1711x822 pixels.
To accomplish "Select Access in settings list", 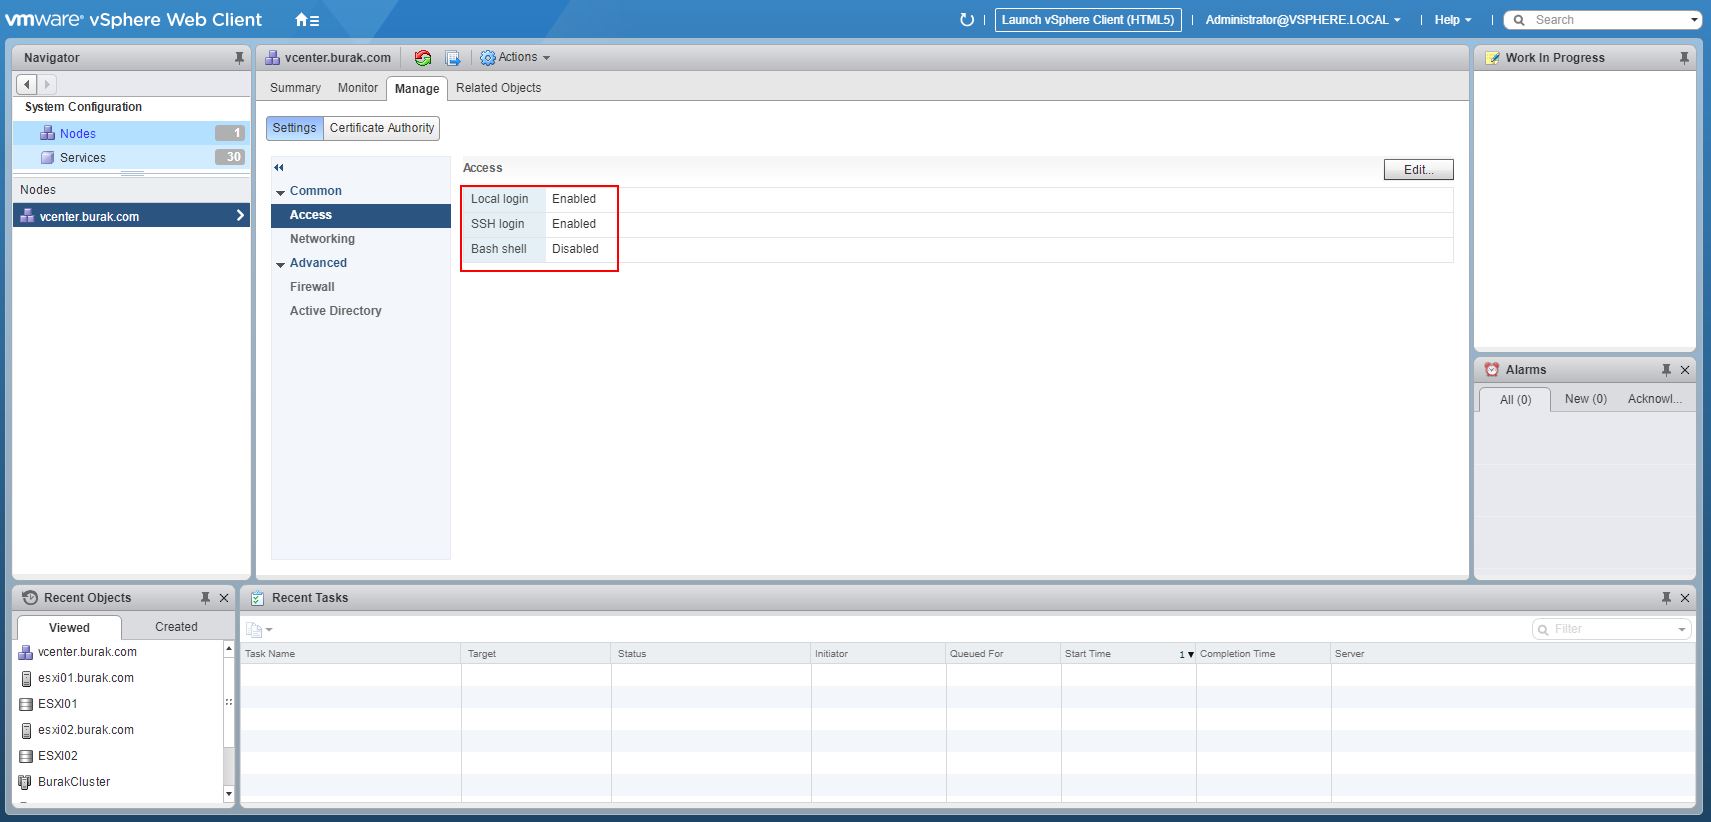I will (x=361, y=215).
